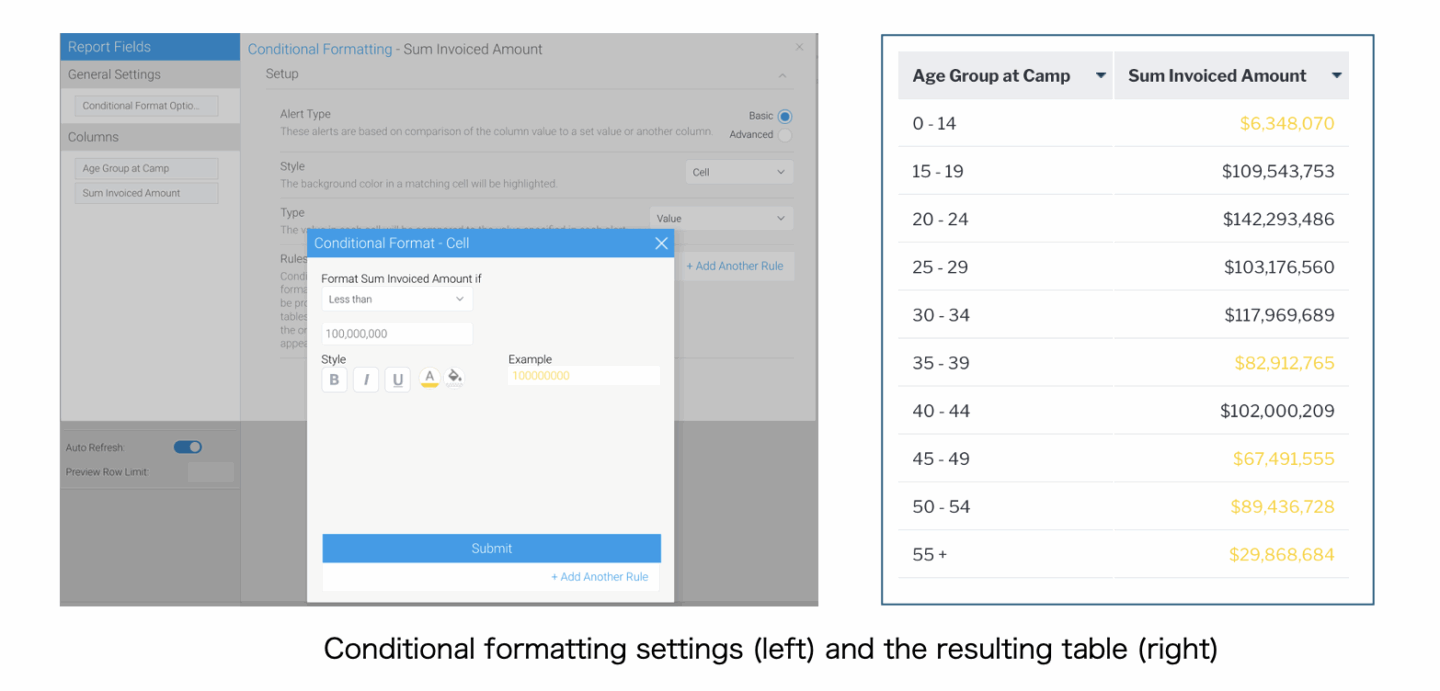The width and height of the screenshot is (1440, 691).
Task: Apply italic formatting in the Style row
Action: tap(366, 379)
